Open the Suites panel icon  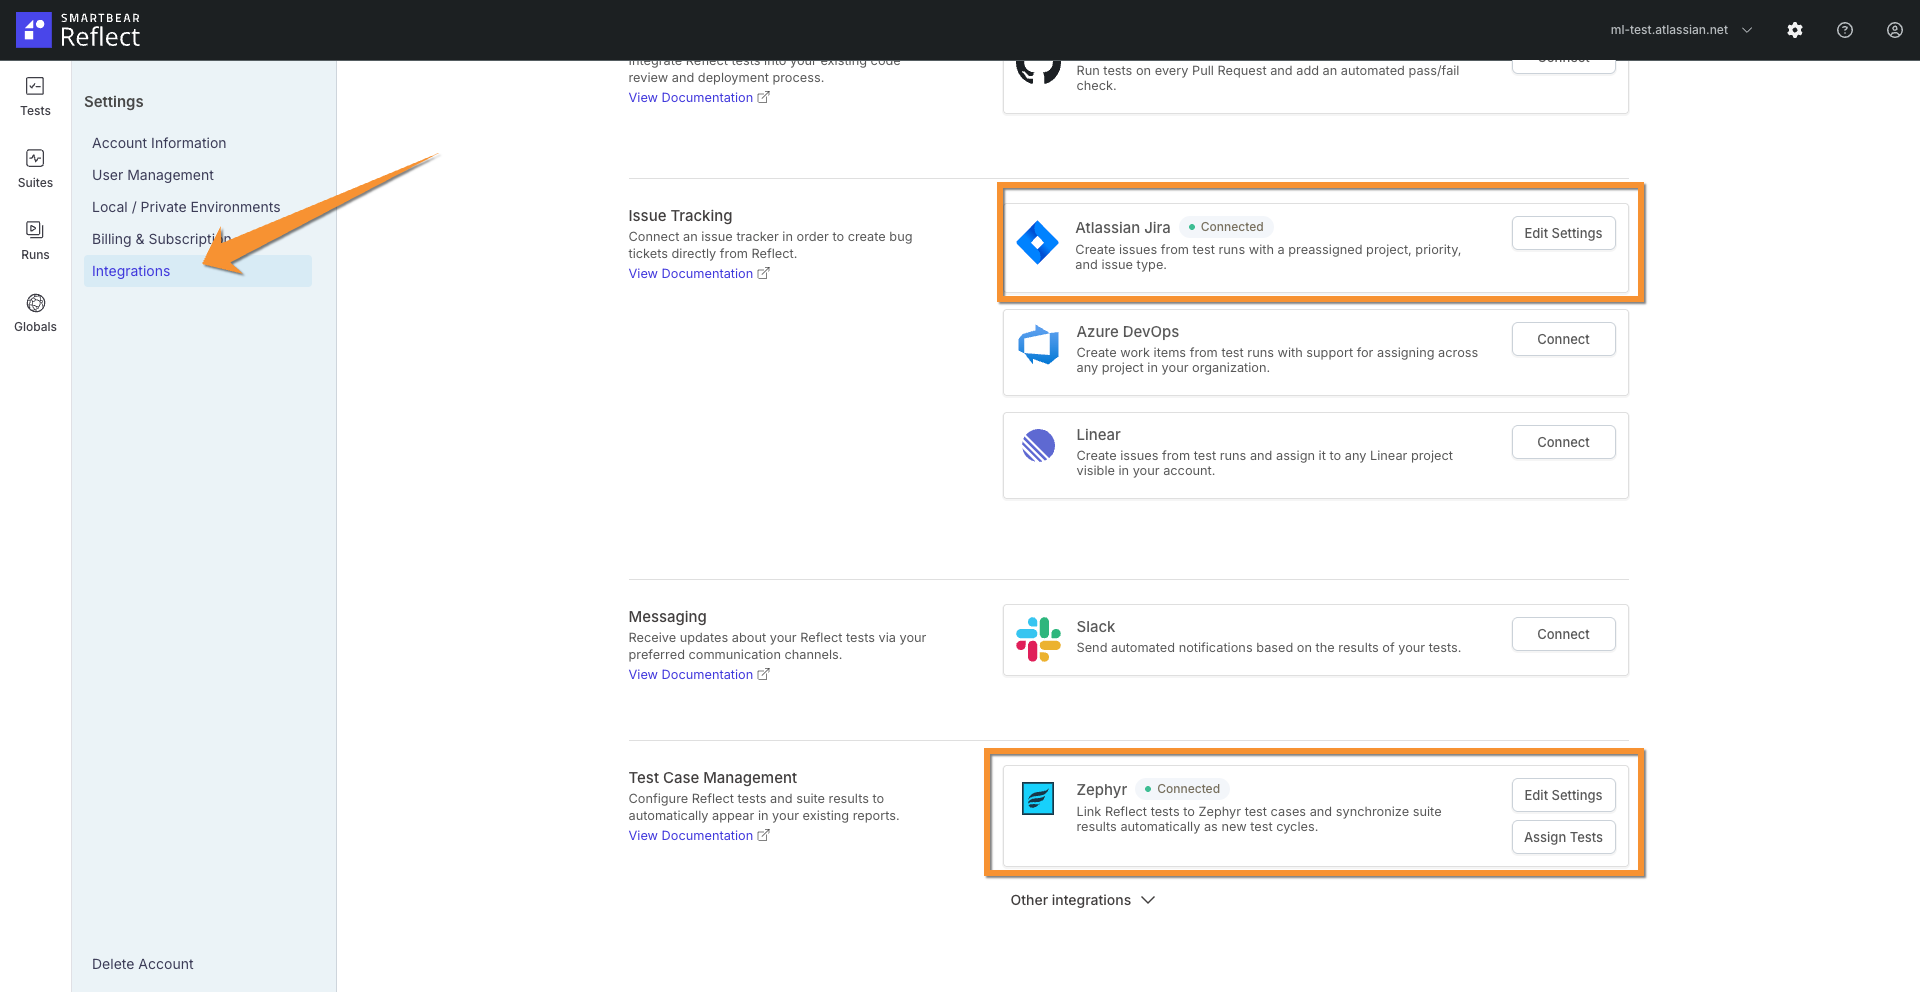pyautogui.click(x=35, y=165)
